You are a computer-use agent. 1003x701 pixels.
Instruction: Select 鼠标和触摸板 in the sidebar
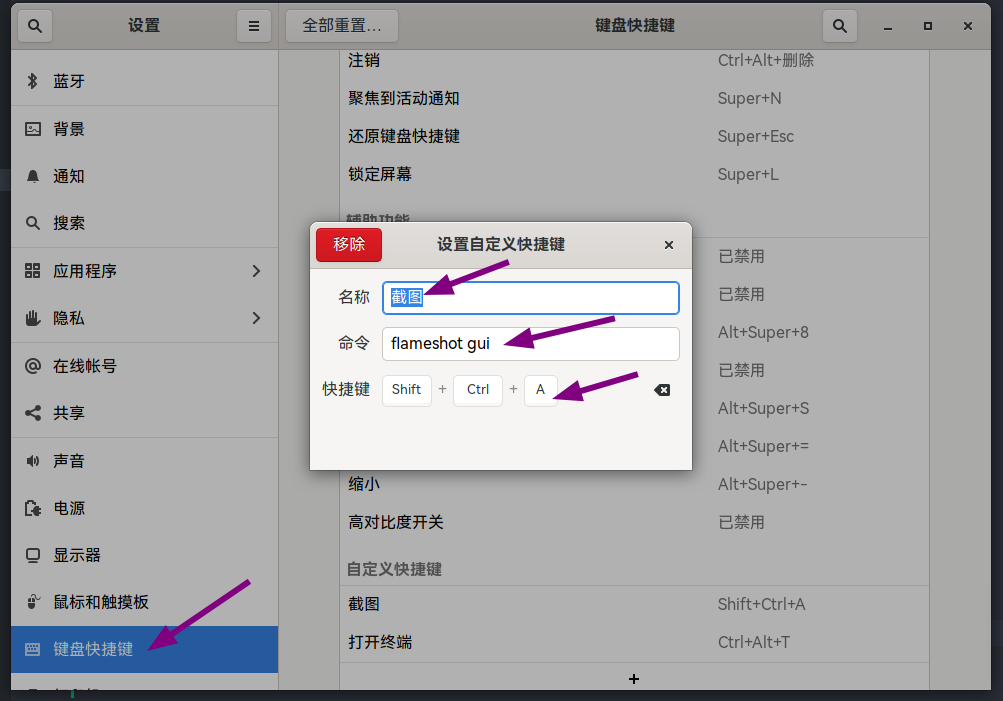(x=100, y=602)
